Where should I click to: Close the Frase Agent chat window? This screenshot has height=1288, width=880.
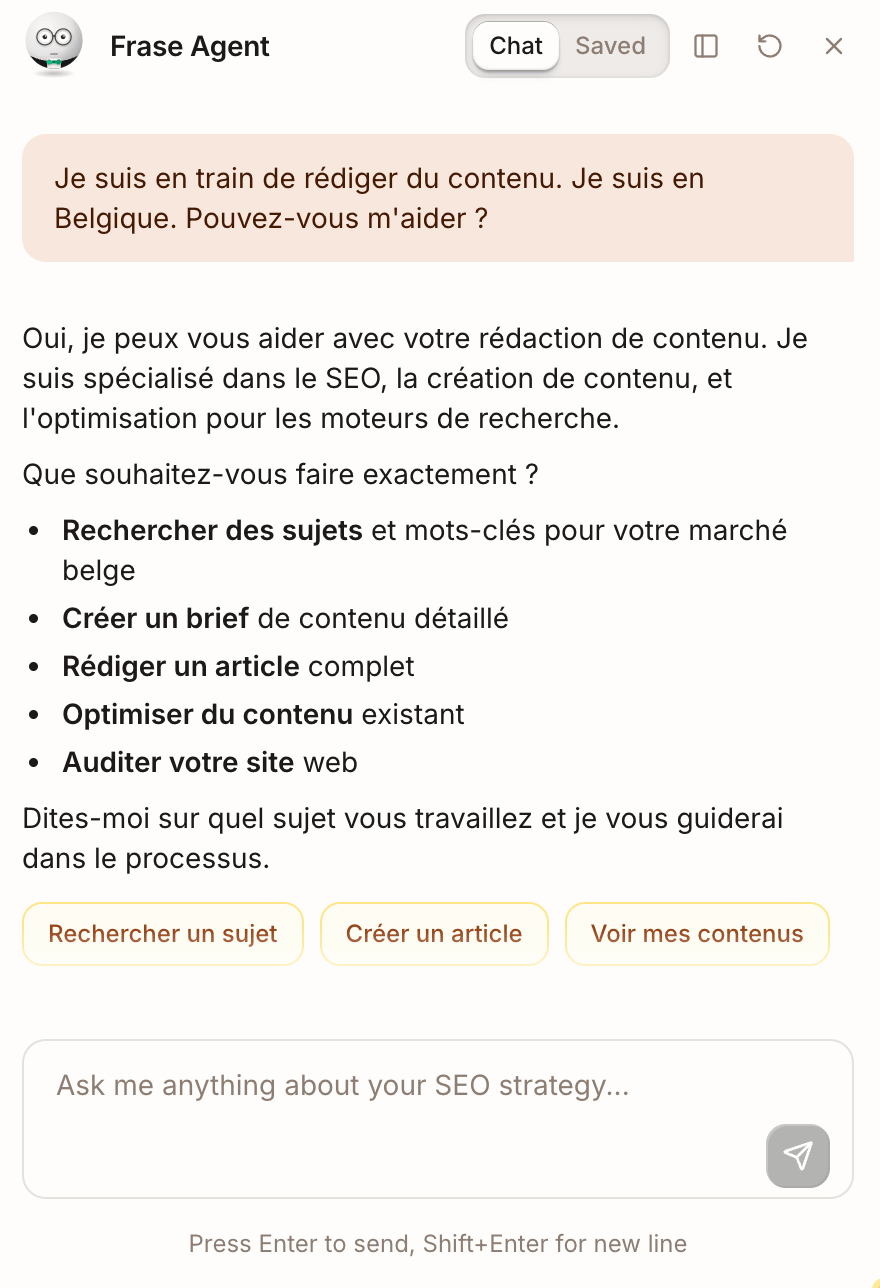tap(833, 46)
